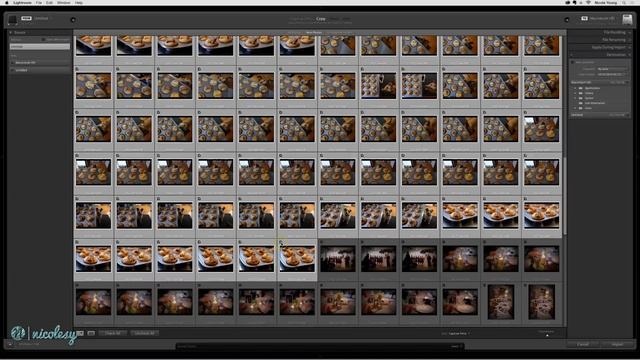Click the Untitled volume header in Destination

click(599, 115)
